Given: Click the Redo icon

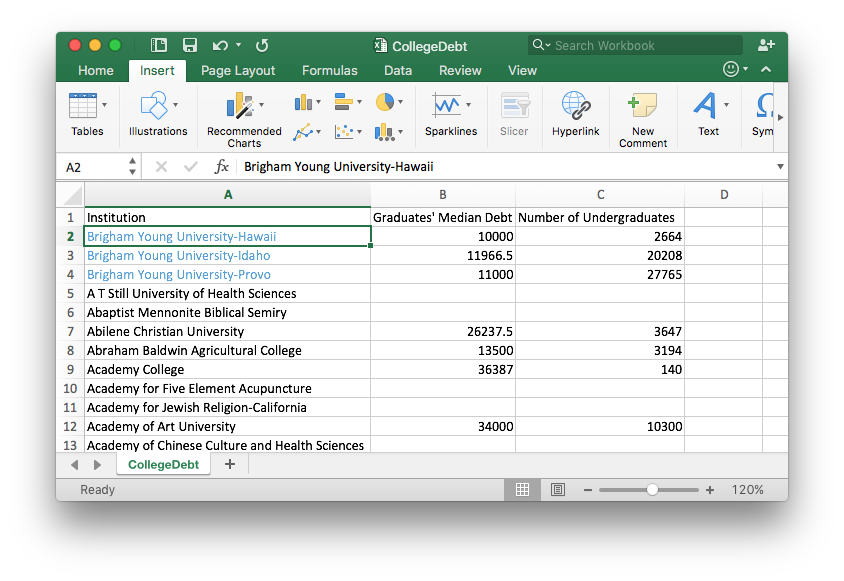Looking at the screenshot, I should click(x=262, y=46).
